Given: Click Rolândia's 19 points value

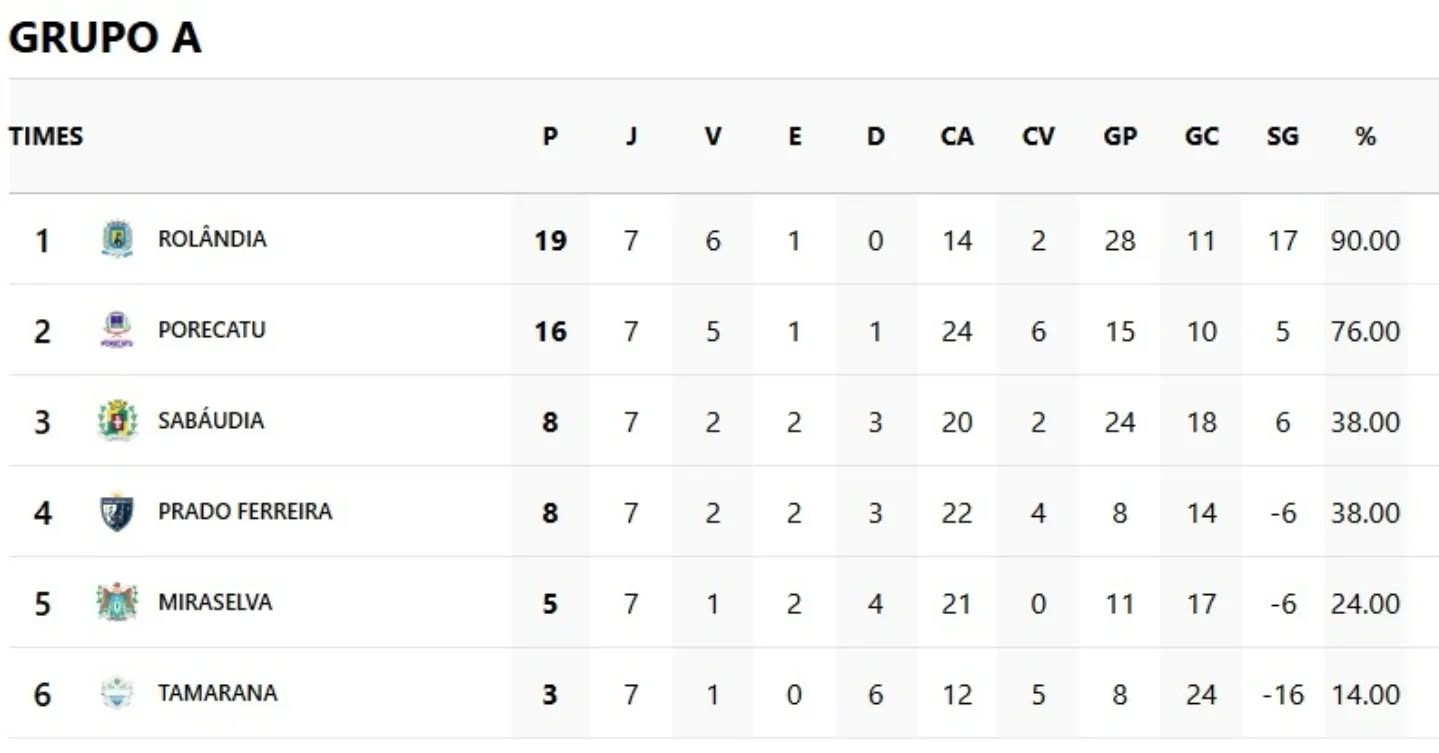Looking at the screenshot, I should pyautogui.click(x=550, y=241).
